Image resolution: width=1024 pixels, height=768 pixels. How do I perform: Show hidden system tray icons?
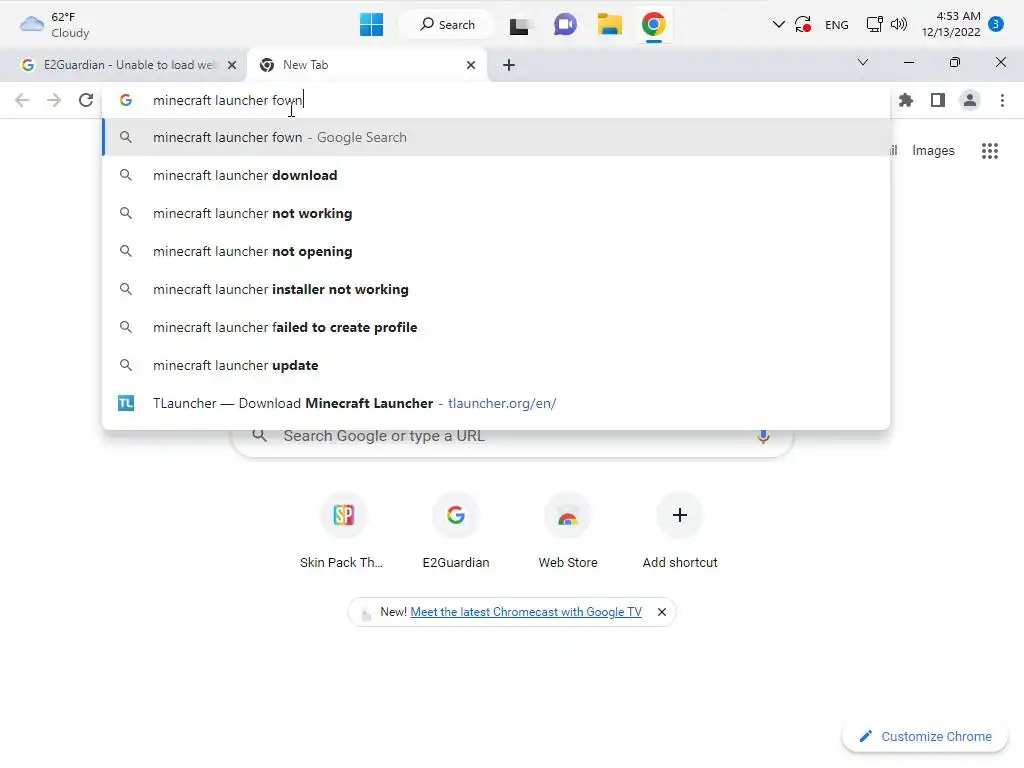[778, 25]
